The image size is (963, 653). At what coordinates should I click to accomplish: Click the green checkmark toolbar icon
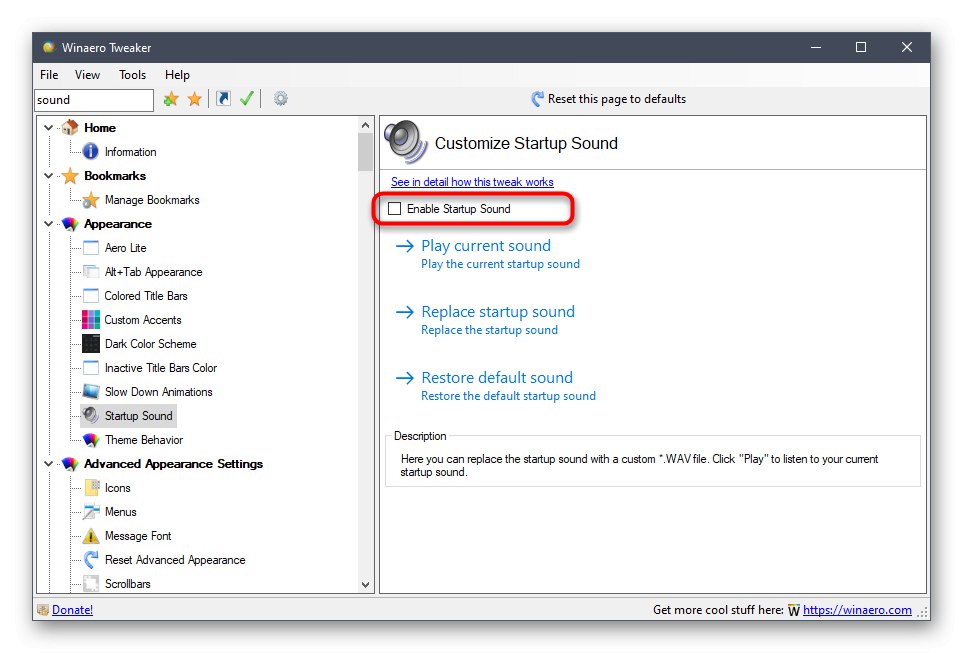(x=247, y=98)
